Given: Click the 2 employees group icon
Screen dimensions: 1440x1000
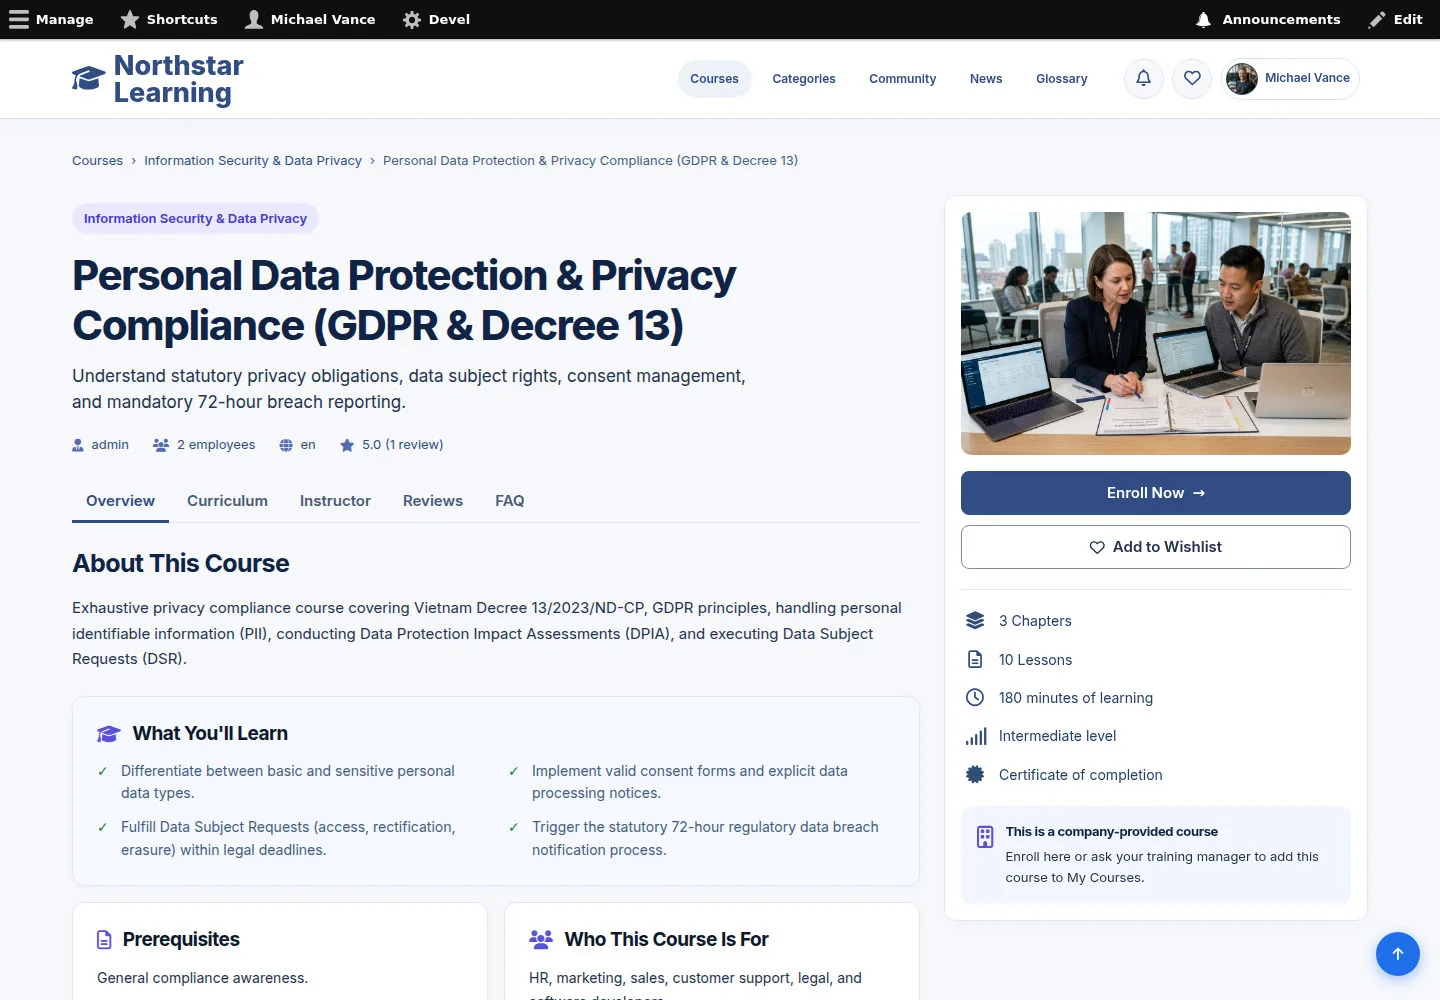Looking at the screenshot, I should (x=161, y=445).
